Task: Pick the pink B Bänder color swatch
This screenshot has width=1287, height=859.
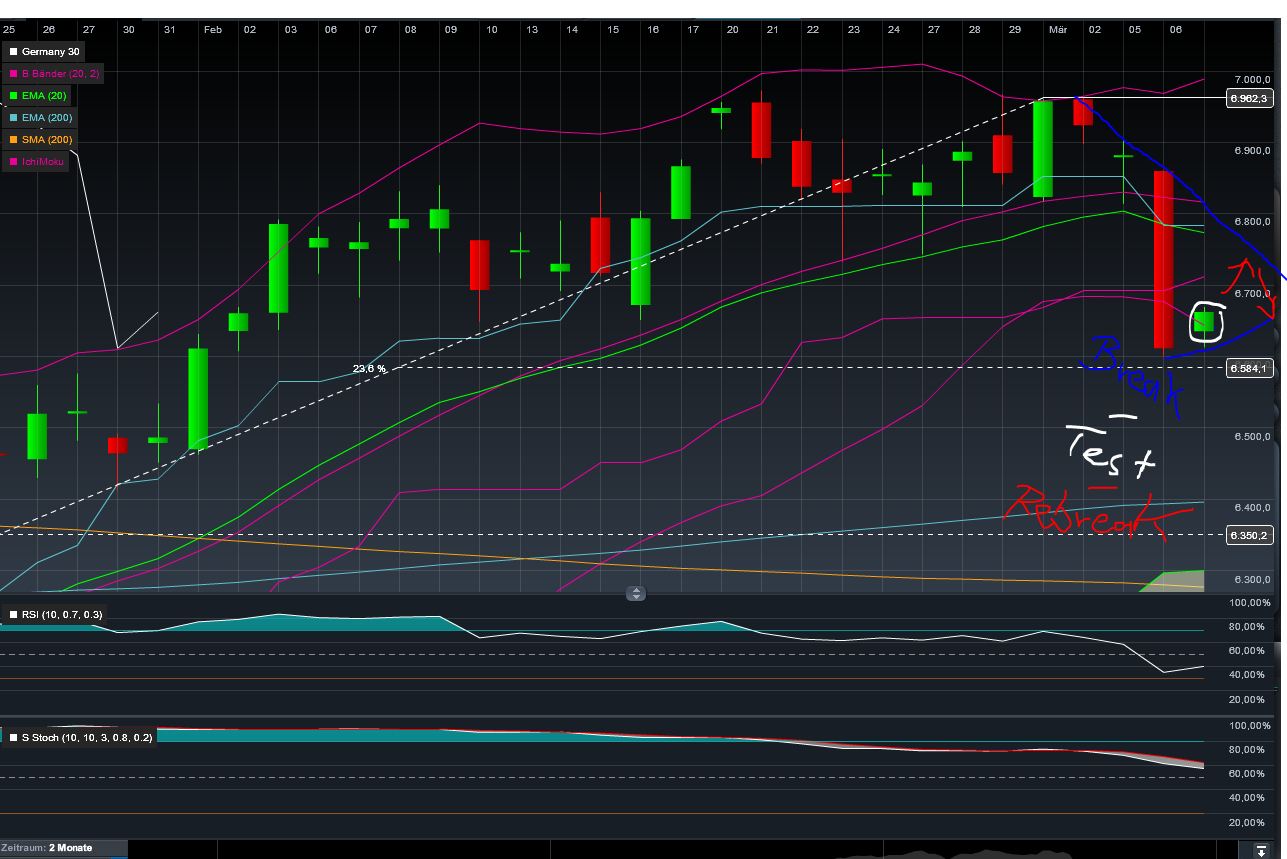Action: 12,73
